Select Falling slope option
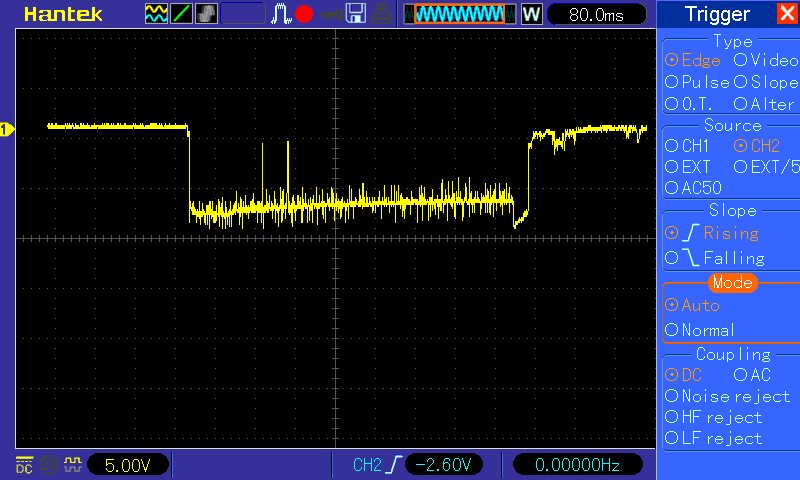This screenshot has height=480, width=800. coord(715,258)
